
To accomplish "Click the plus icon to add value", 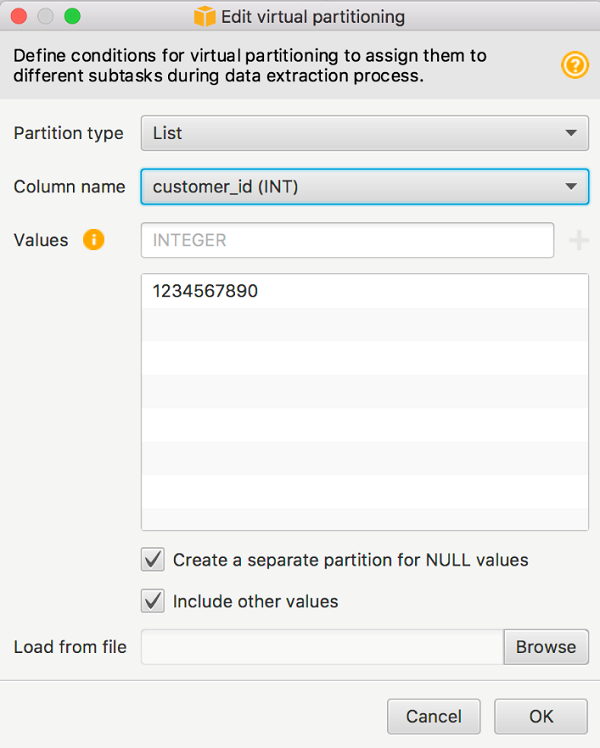I will [579, 240].
